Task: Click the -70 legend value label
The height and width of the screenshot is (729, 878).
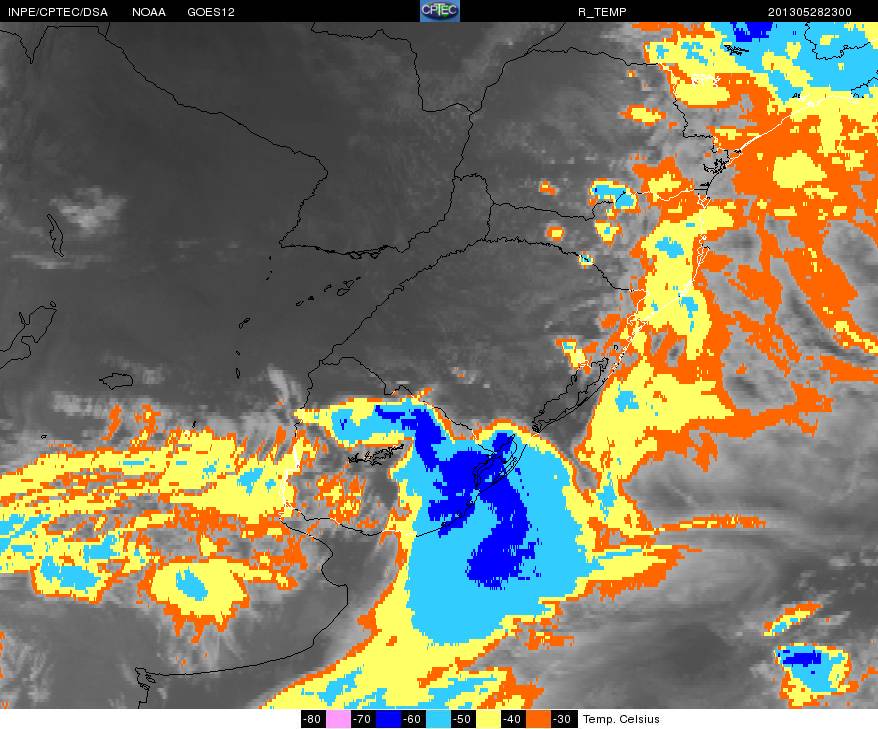Action: click(x=363, y=719)
